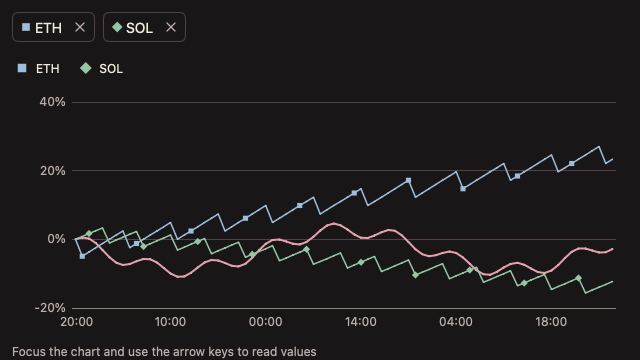
Task: Click the chart focus instructions text
Action: [x=164, y=352]
